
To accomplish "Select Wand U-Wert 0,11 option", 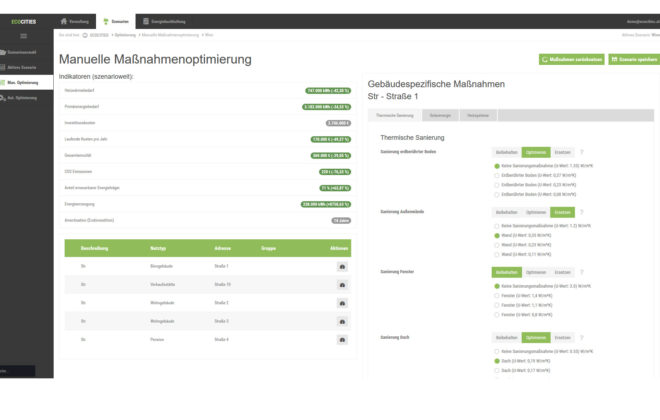I will click(497, 255).
